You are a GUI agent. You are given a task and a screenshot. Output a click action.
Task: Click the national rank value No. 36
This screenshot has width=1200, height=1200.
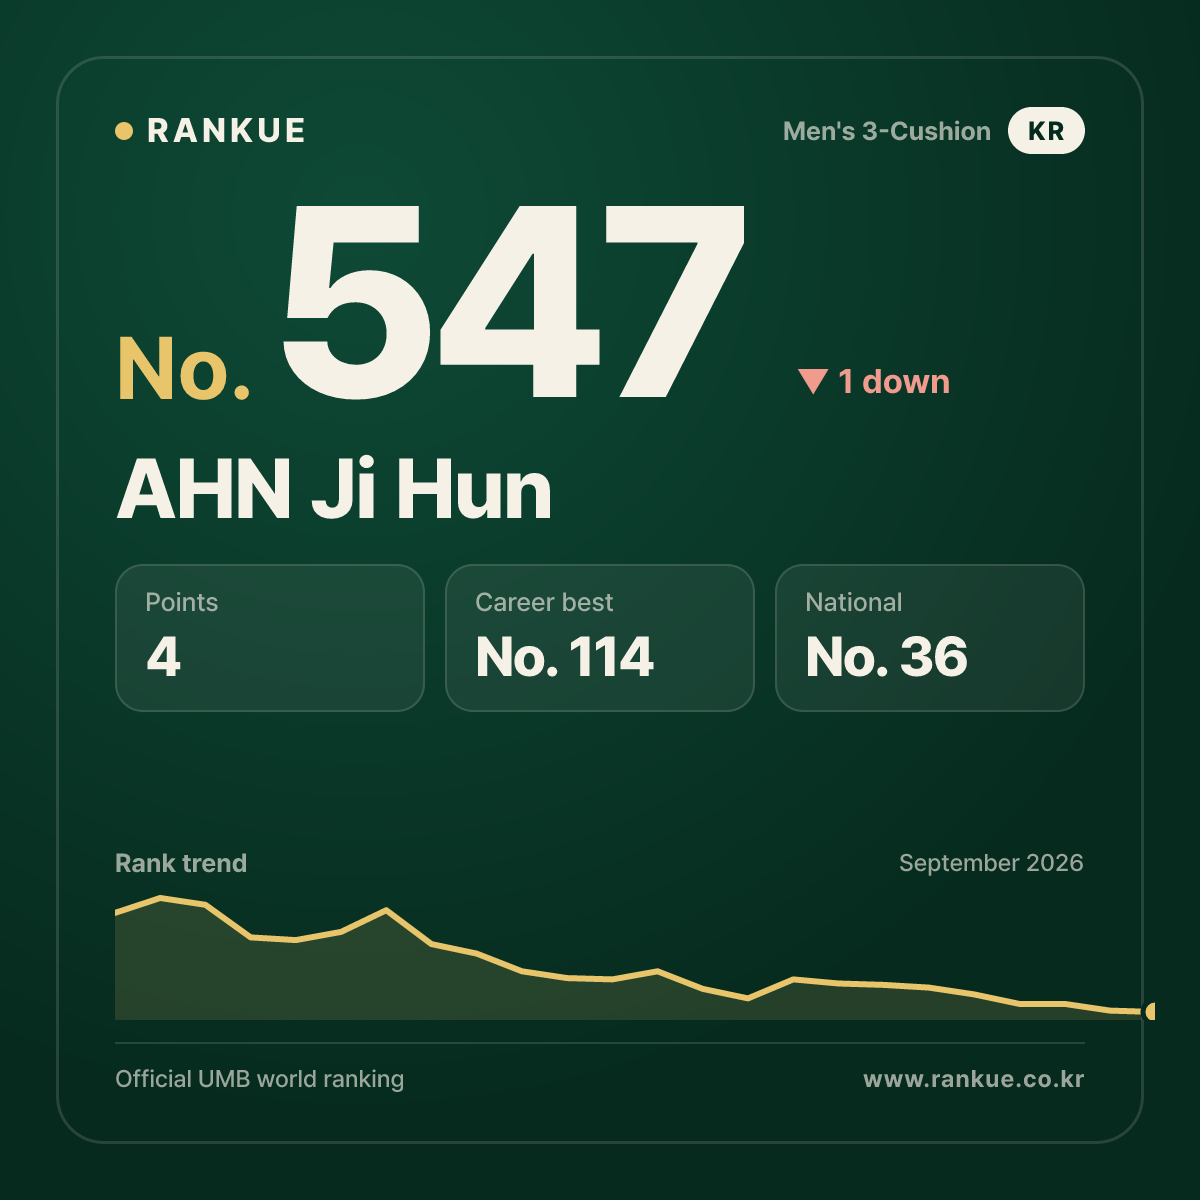click(887, 657)
